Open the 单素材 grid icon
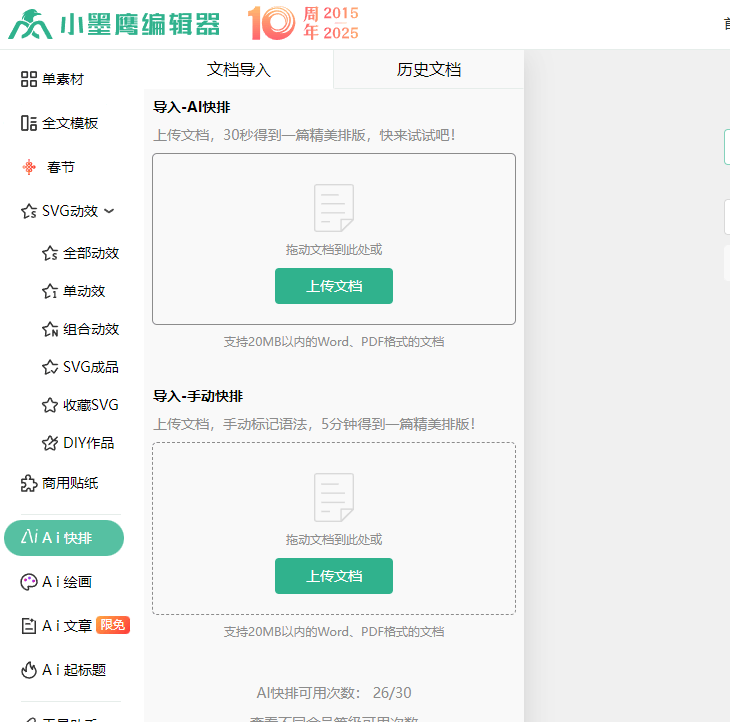Screen dimensions: 730x722 pos(29,79)
